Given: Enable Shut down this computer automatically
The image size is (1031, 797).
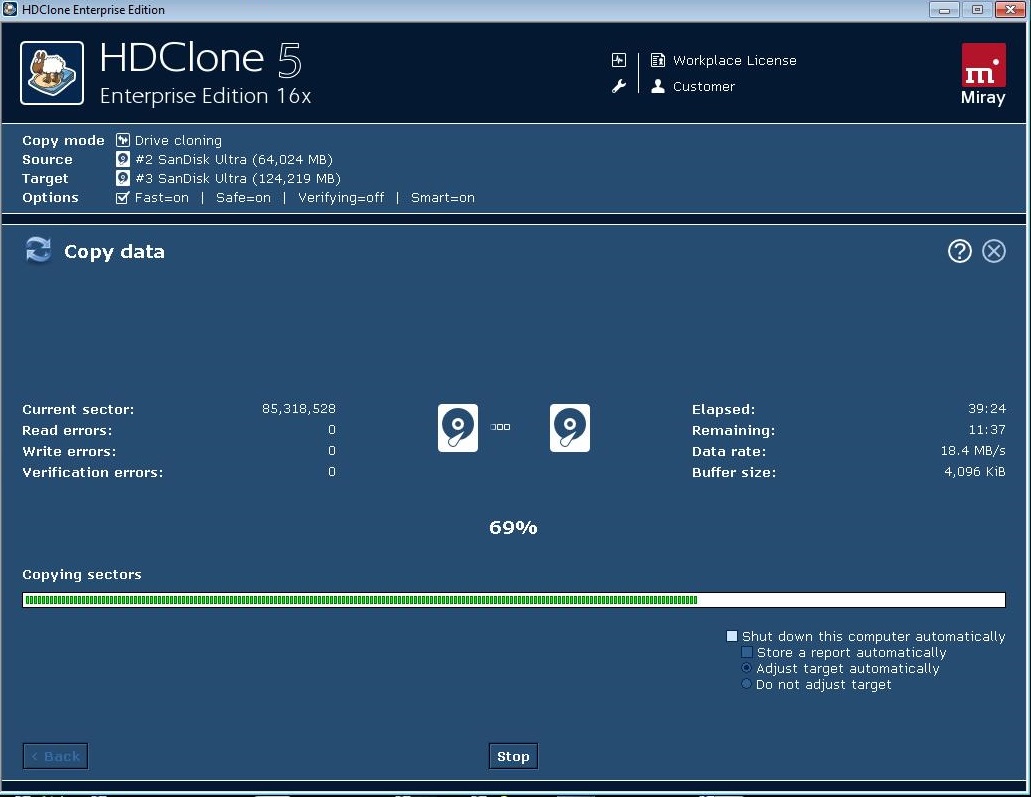Looking at the screenshot, I should (x=732, y=636).
